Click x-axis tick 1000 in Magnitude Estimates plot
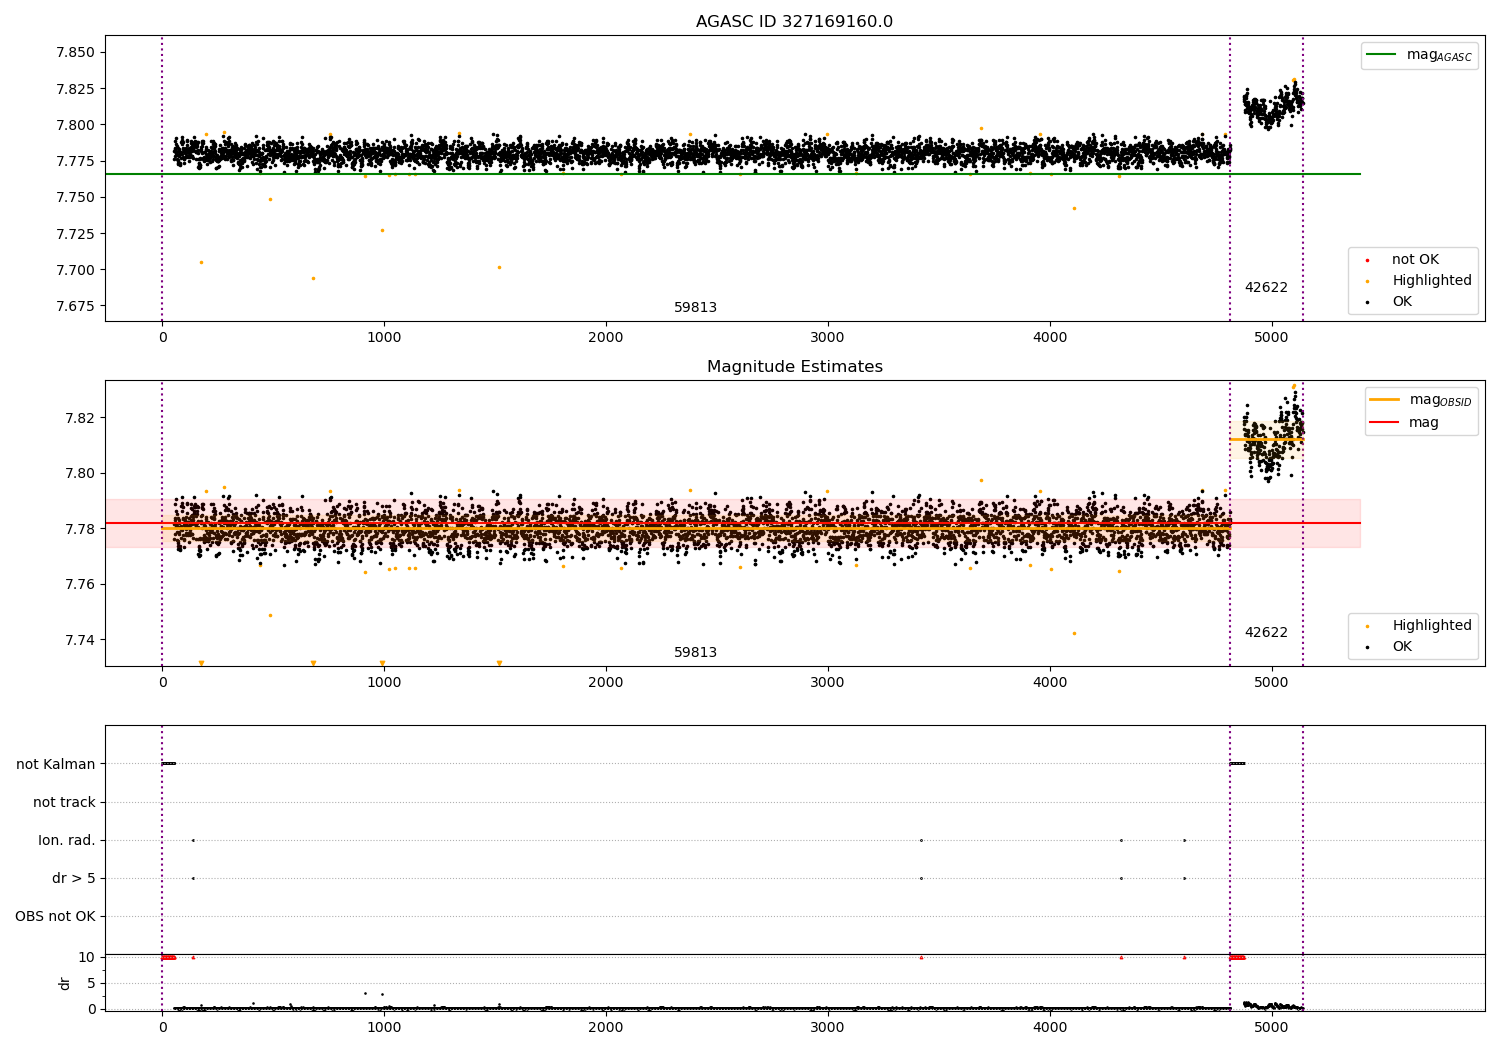Viewport: 1500px width, 1050px height. coord(384,683)
